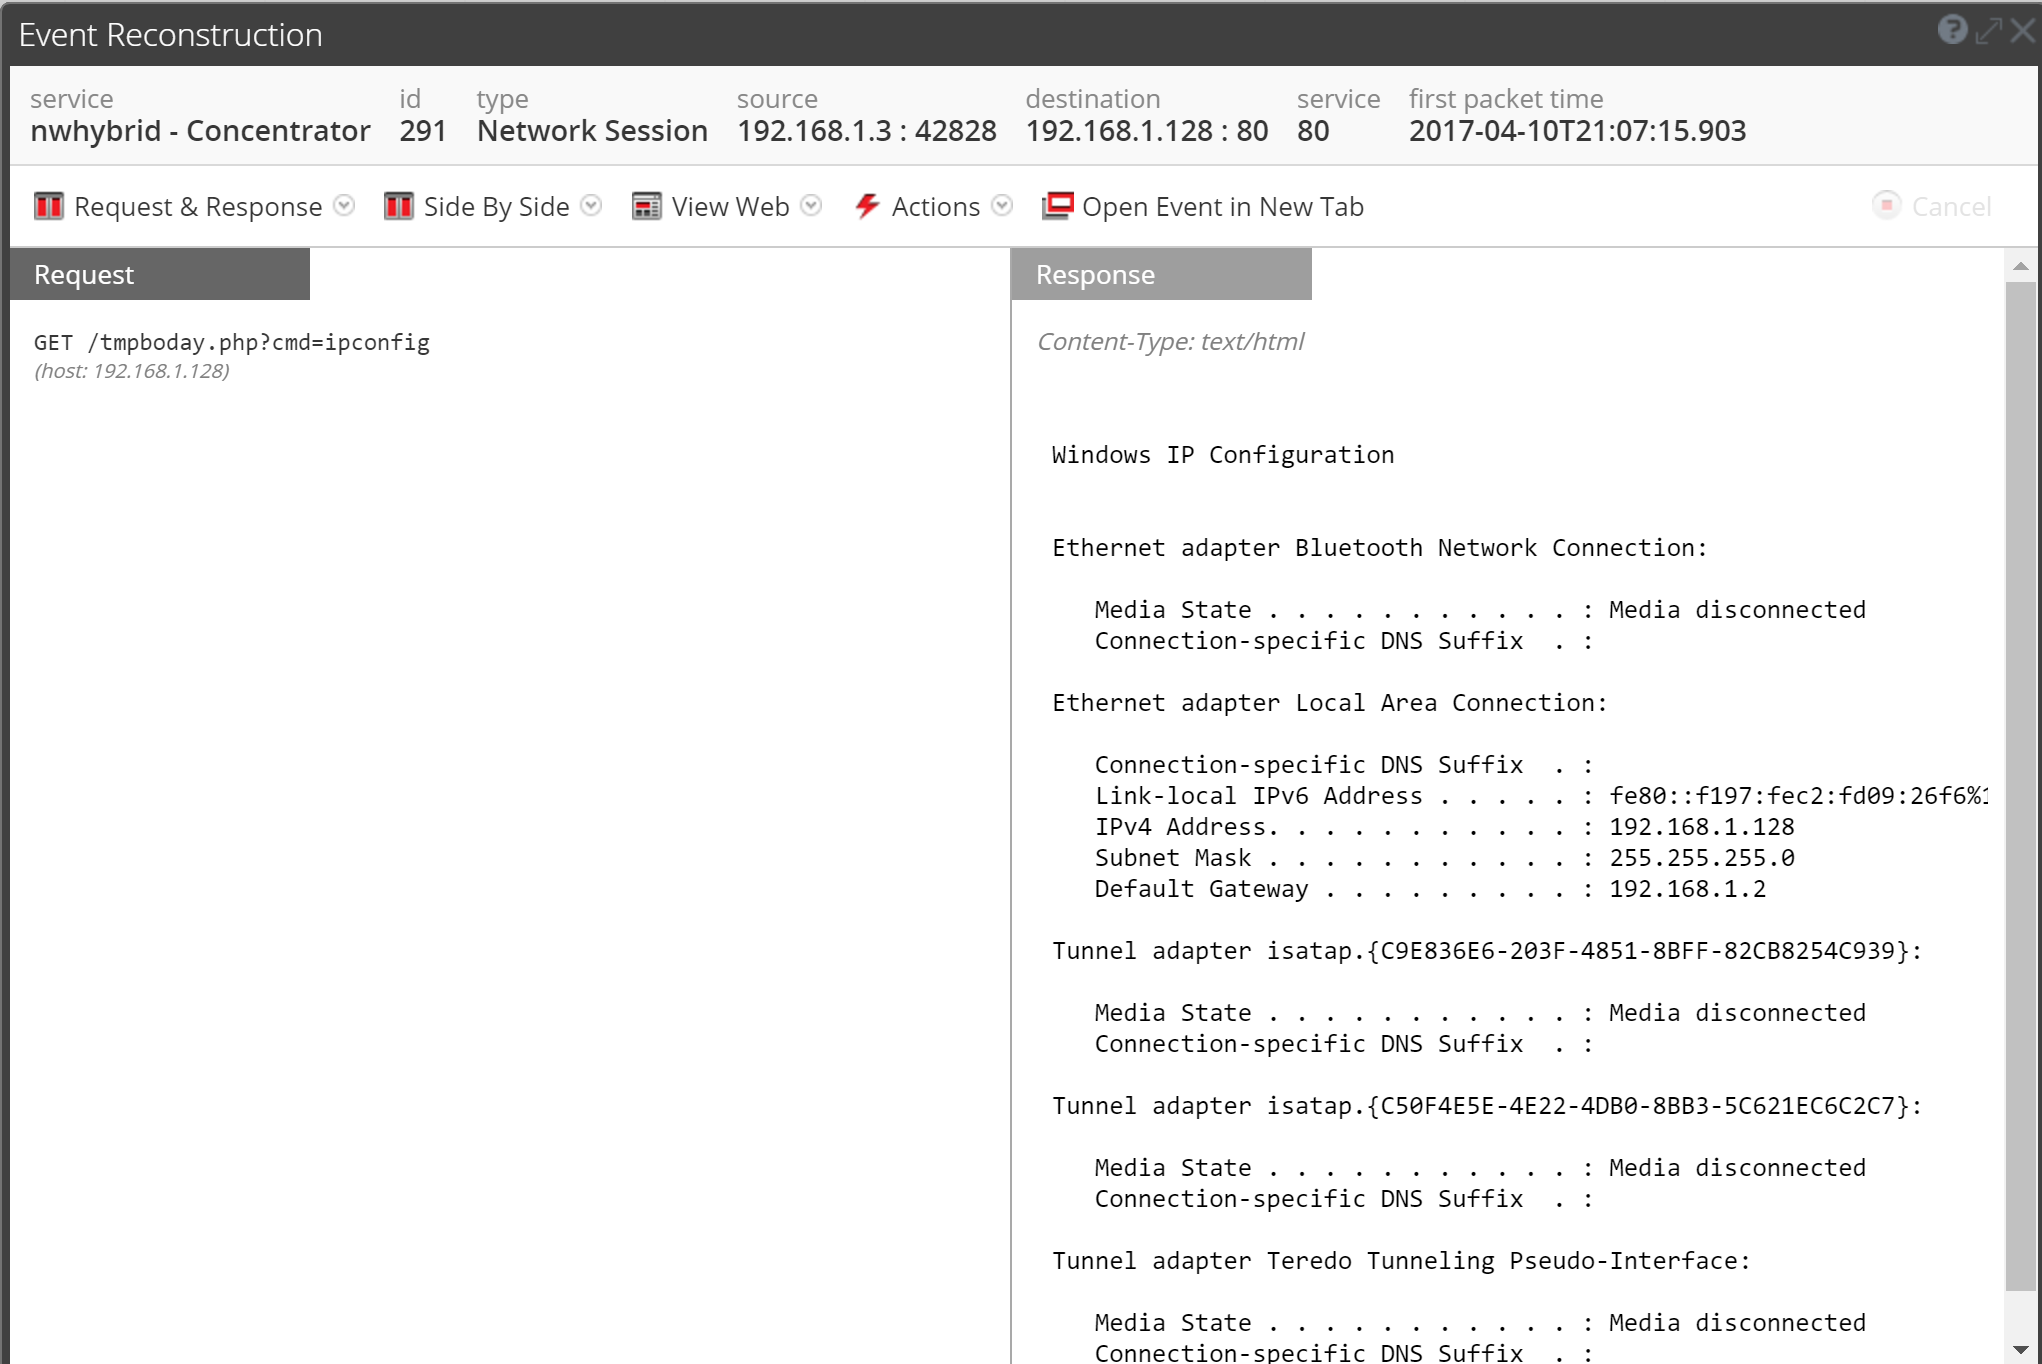Viewport: 2042px width, 1364px height.
Task: Click the expand-to-fullscreen icon
Action: click(x=1988, y=30)
